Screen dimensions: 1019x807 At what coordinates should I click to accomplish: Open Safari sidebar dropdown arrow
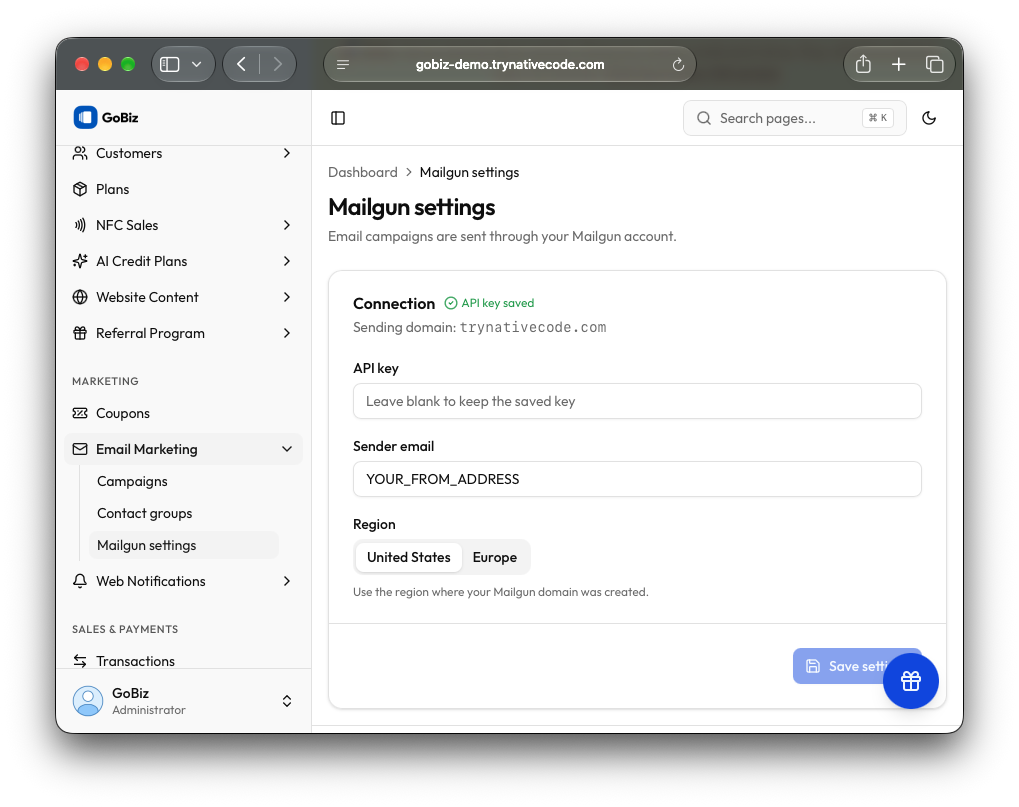[x=197, y=64]
